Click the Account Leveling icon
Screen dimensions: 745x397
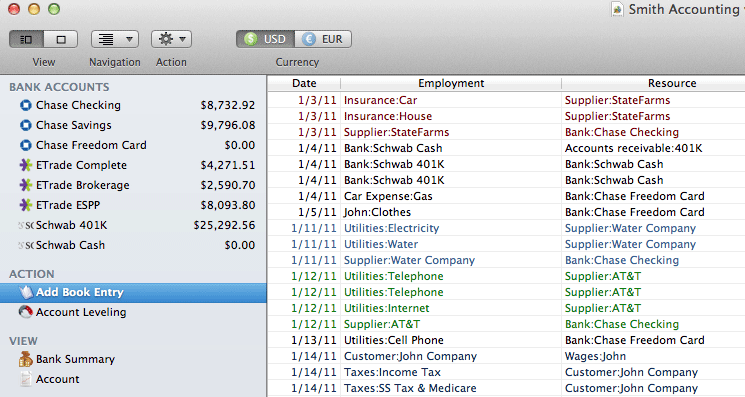tap(26, 312)
